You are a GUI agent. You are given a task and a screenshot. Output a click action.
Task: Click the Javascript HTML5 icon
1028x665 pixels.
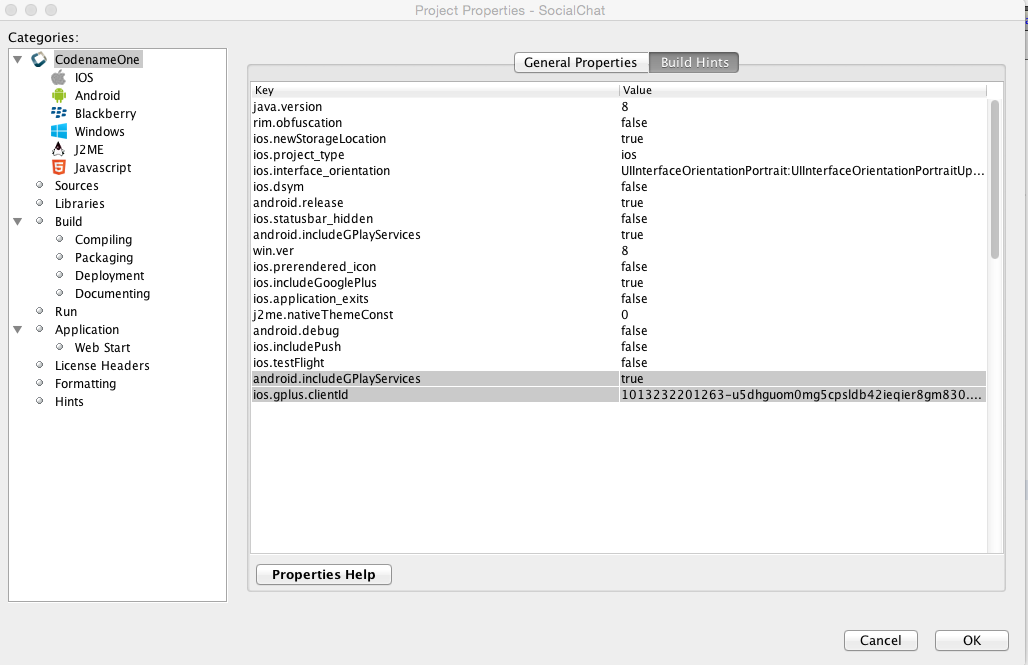pos(58,168)
